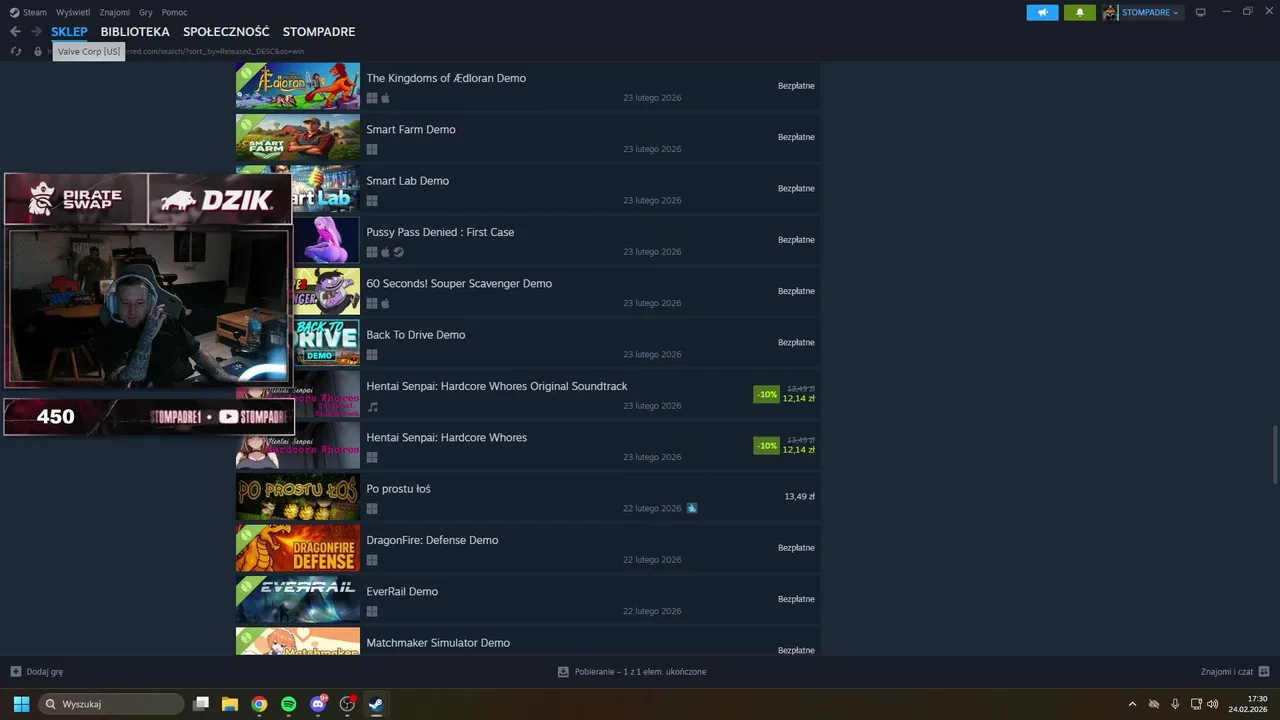The height and width of the screenshot is (720, 1280).
Task: Open the Po prostu łoś listing
Action: pos(528,497)
